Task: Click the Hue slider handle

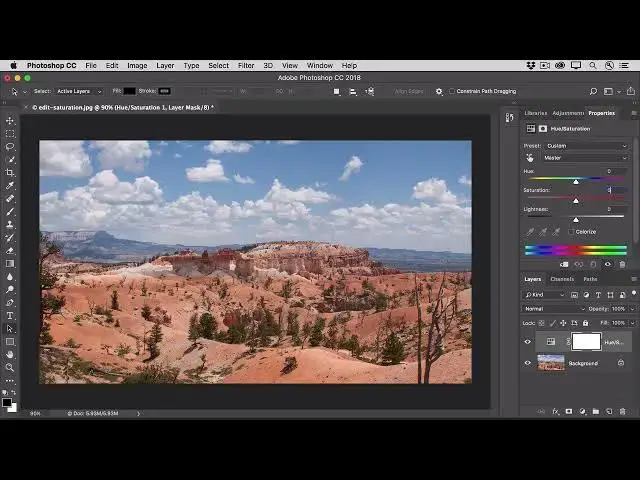Action: click(x=576, y=182)
